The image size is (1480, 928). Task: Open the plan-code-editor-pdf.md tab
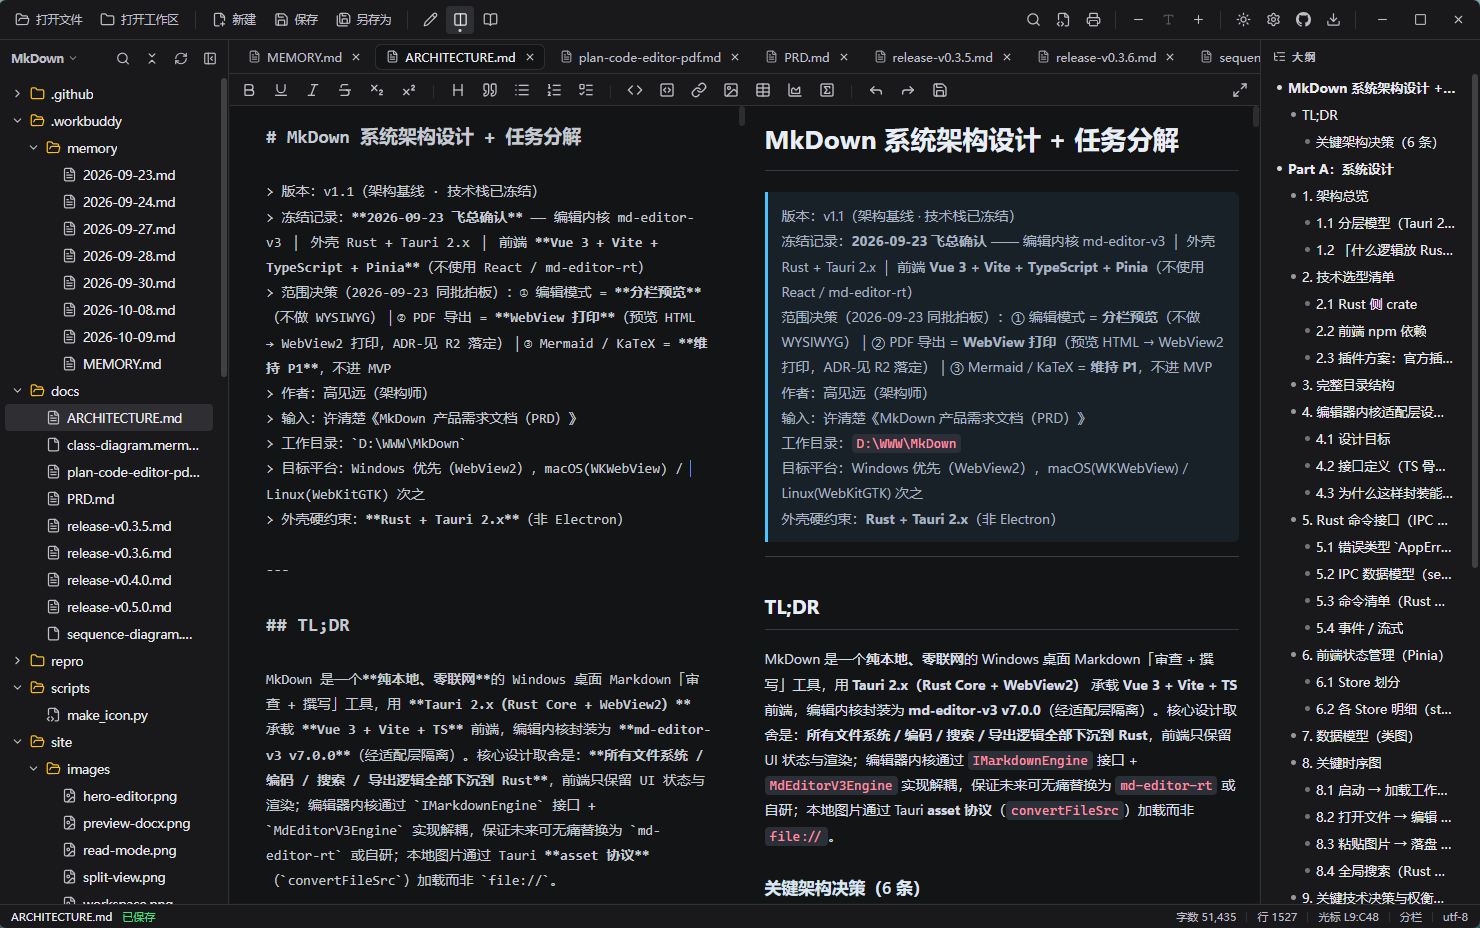tap(649, 57)
